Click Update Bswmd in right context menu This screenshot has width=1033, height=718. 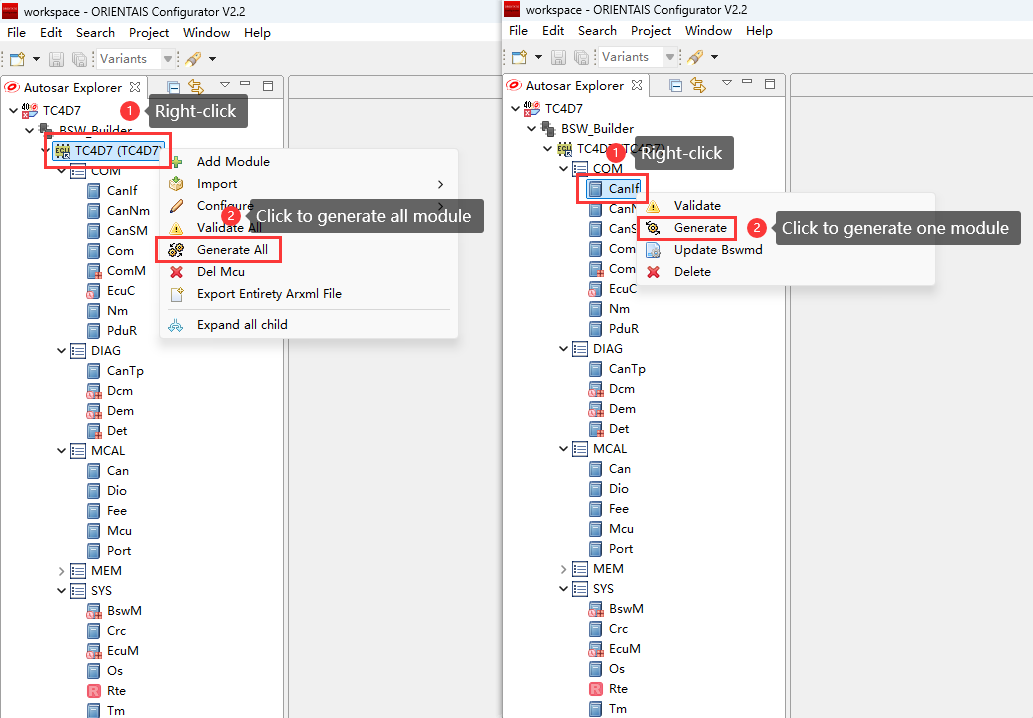[717, 250]
